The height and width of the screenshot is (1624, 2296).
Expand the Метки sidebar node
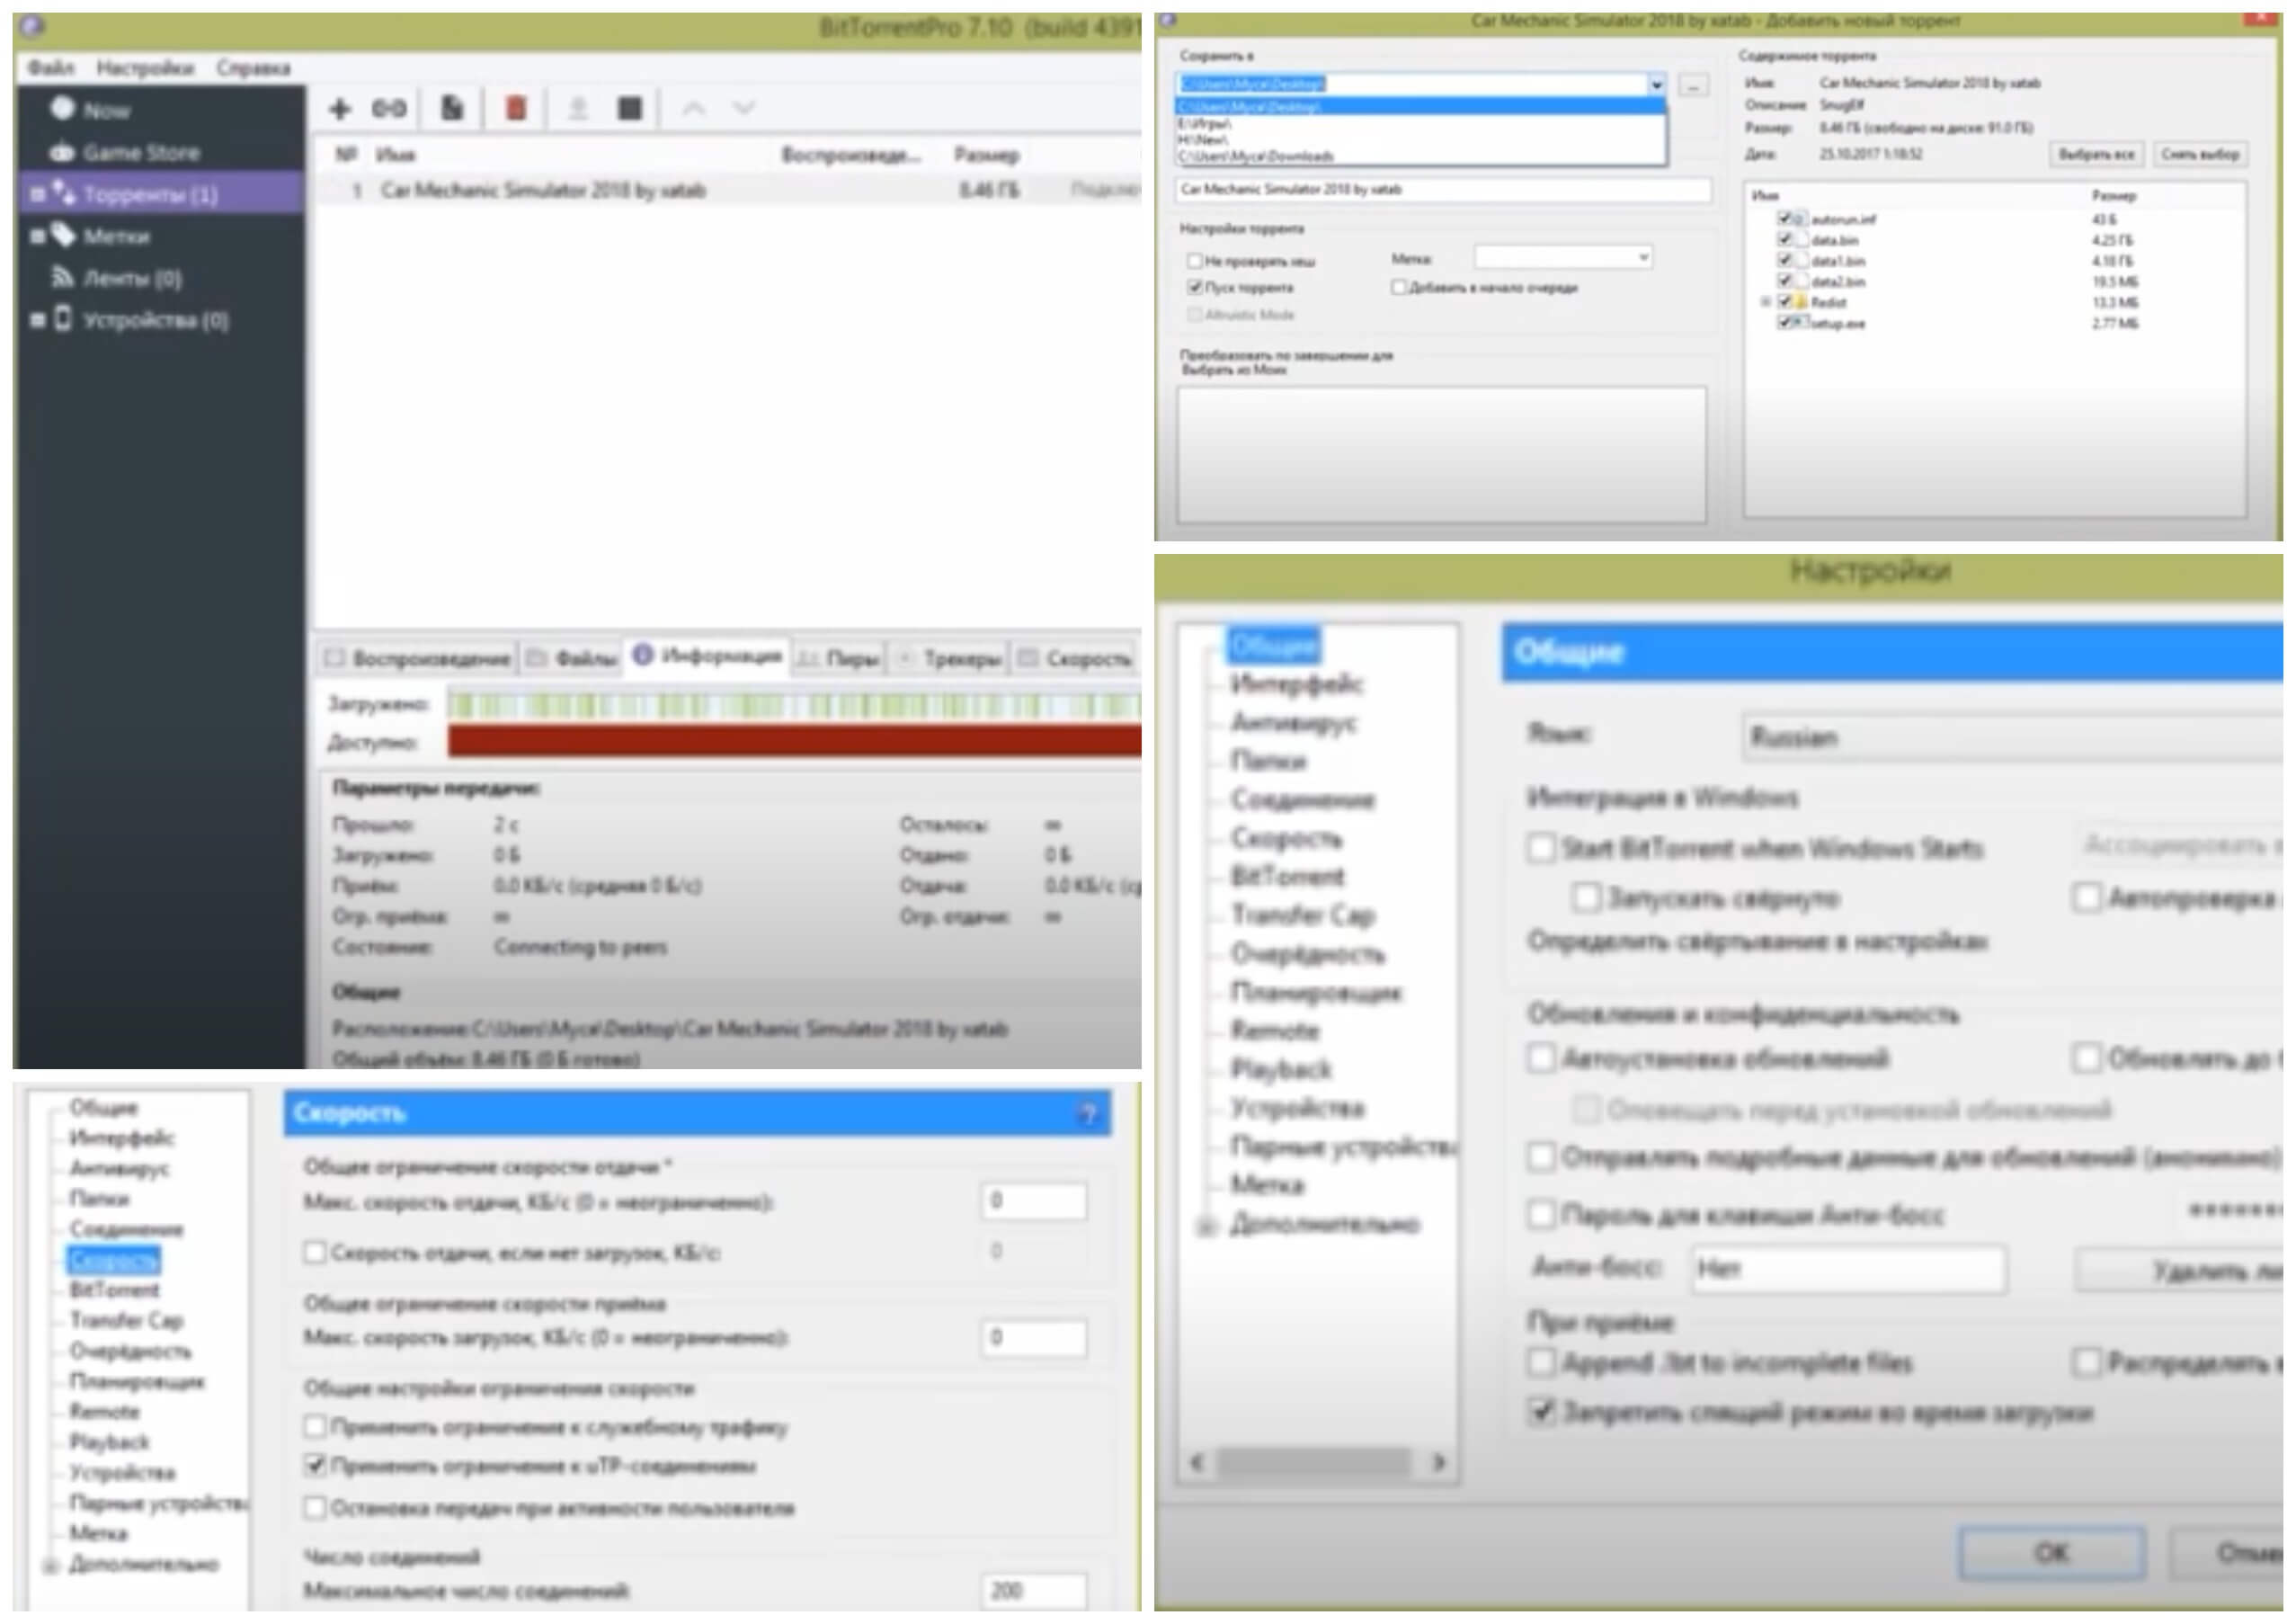(x=37, y=236)
